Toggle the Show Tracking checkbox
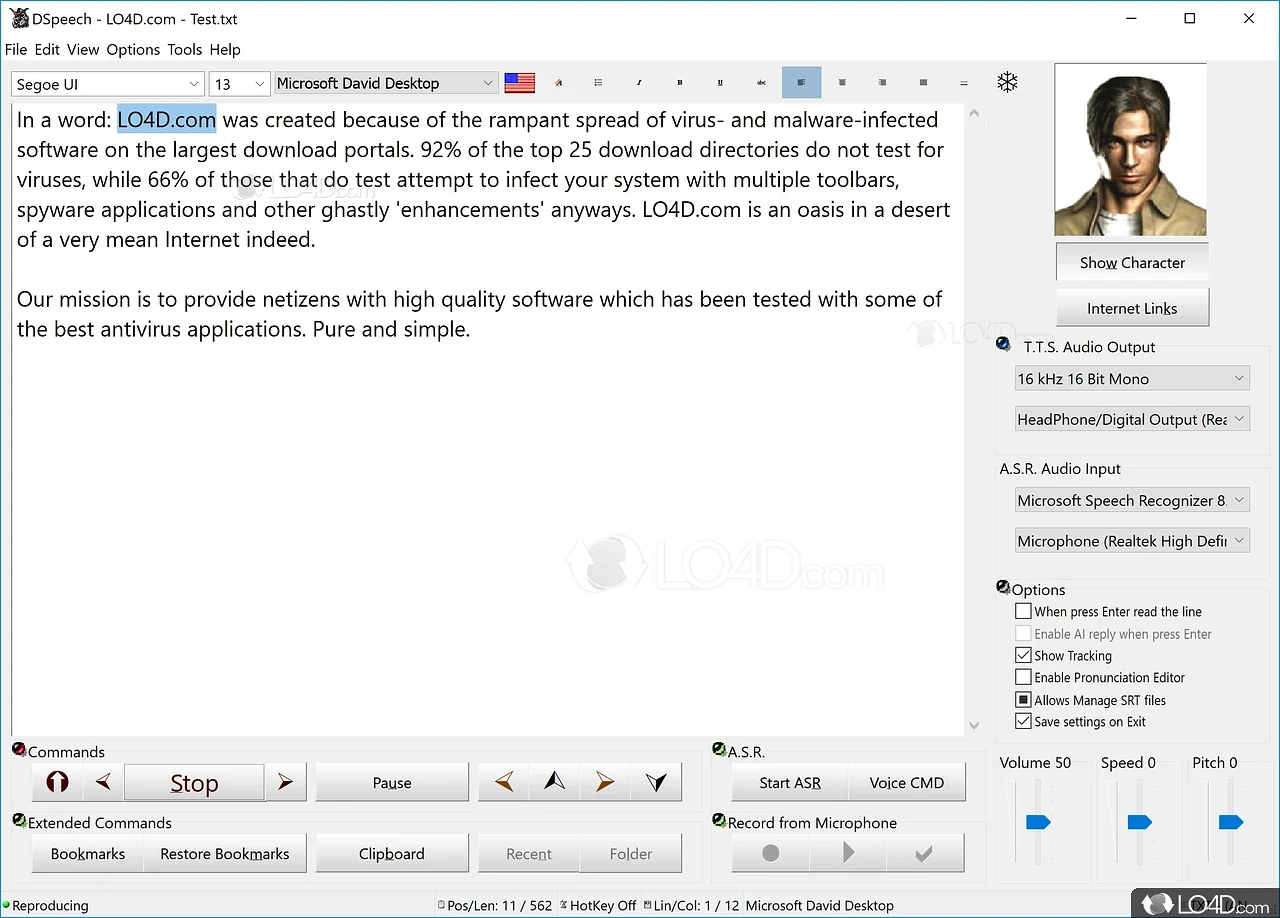Image resolution: width=1280 pixels, height=918 pixels. coord(1023,655)
